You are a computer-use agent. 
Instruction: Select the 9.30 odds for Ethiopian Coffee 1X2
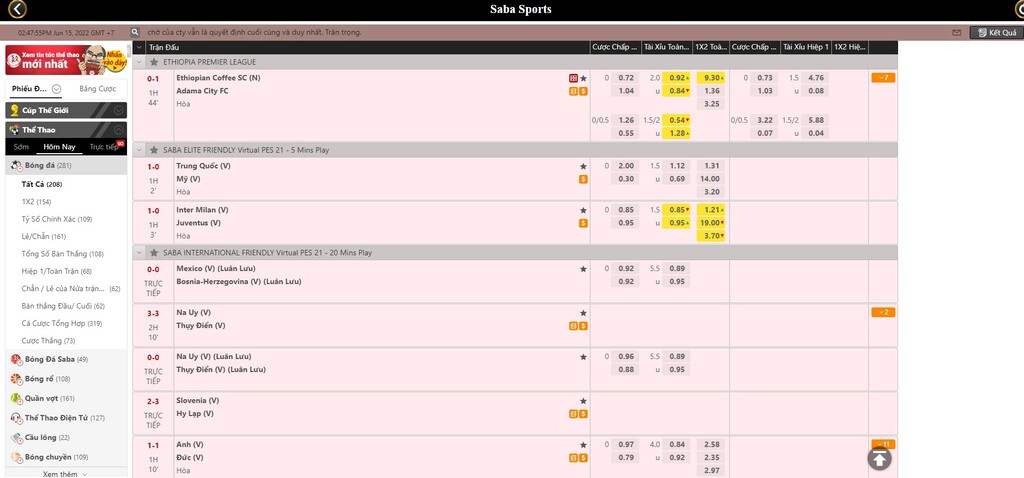711,78
